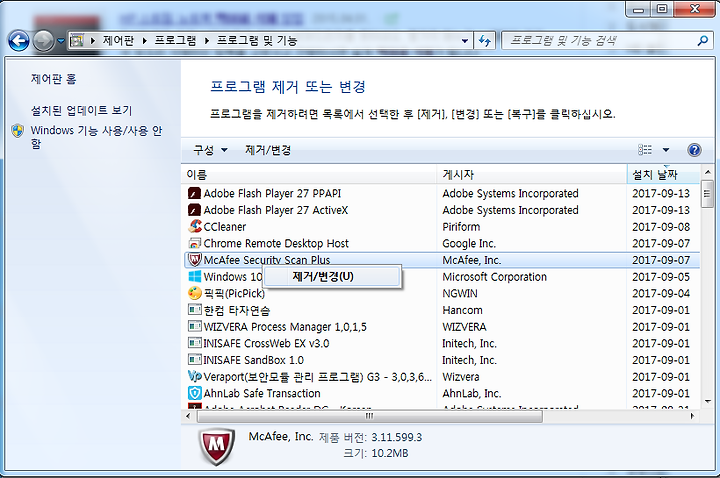Click the NGWIN publisher cell
Screen dimensions: 720x478
point(460,293)
